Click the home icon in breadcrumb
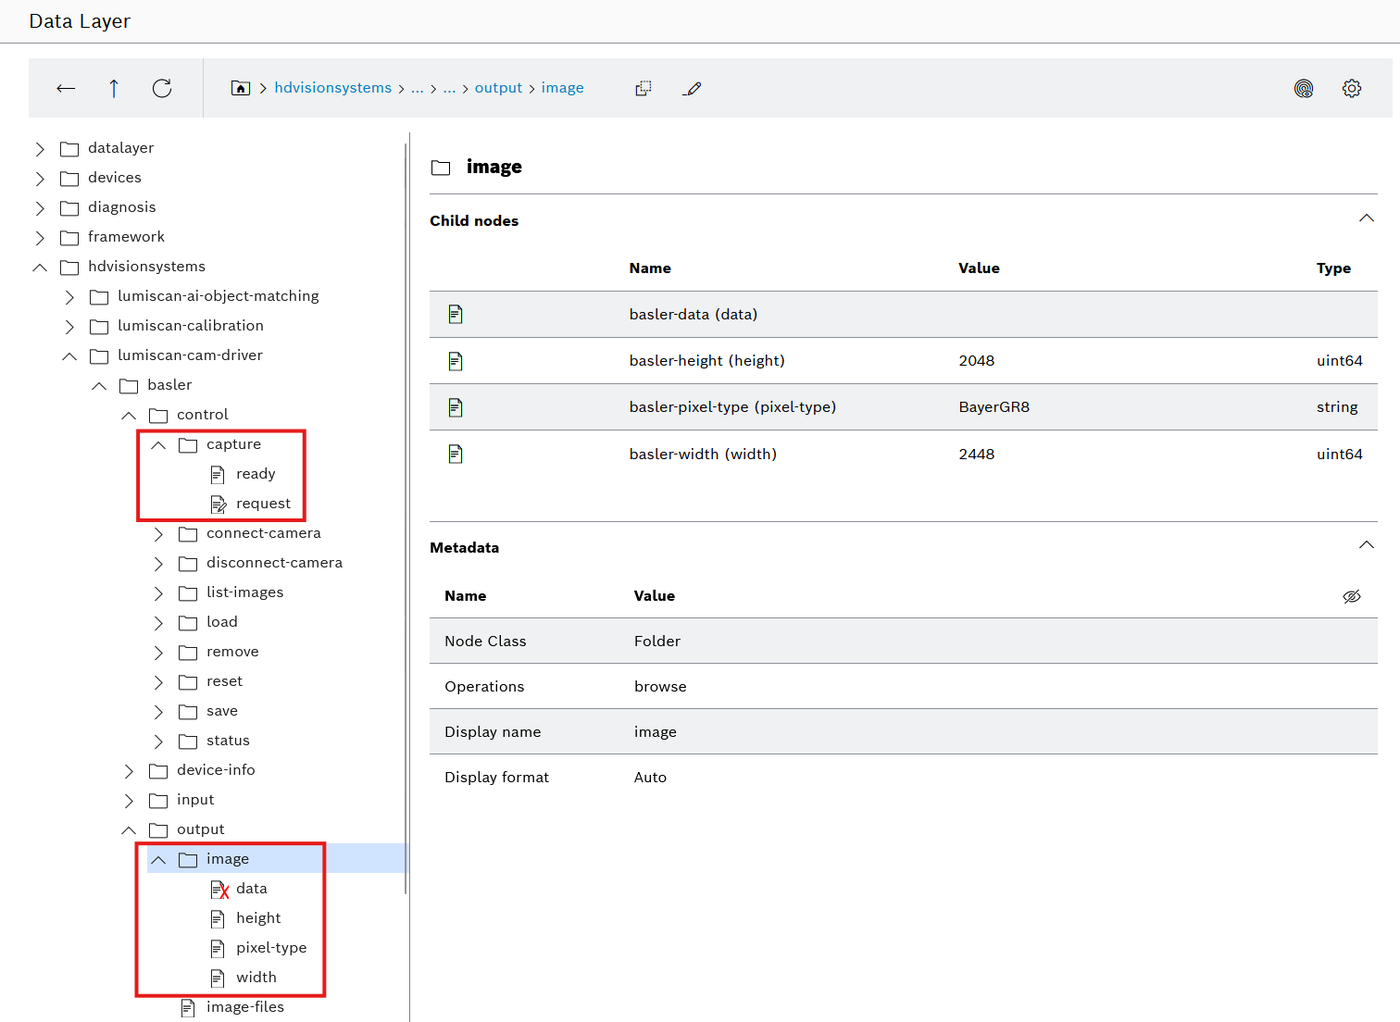Screen dimensions: 1400x1022 tap(241, 88)
